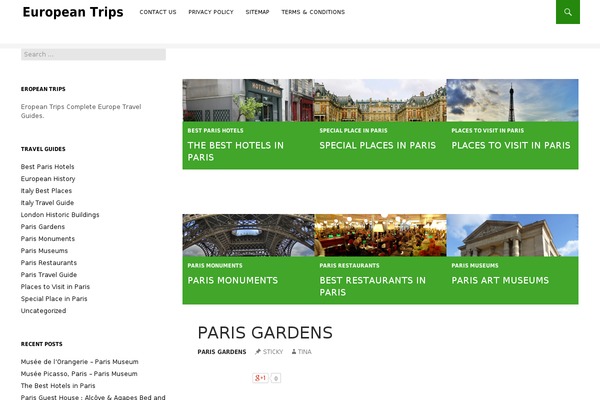Click the share count bubble beside +1
The image size is (600, 400).
276,378
